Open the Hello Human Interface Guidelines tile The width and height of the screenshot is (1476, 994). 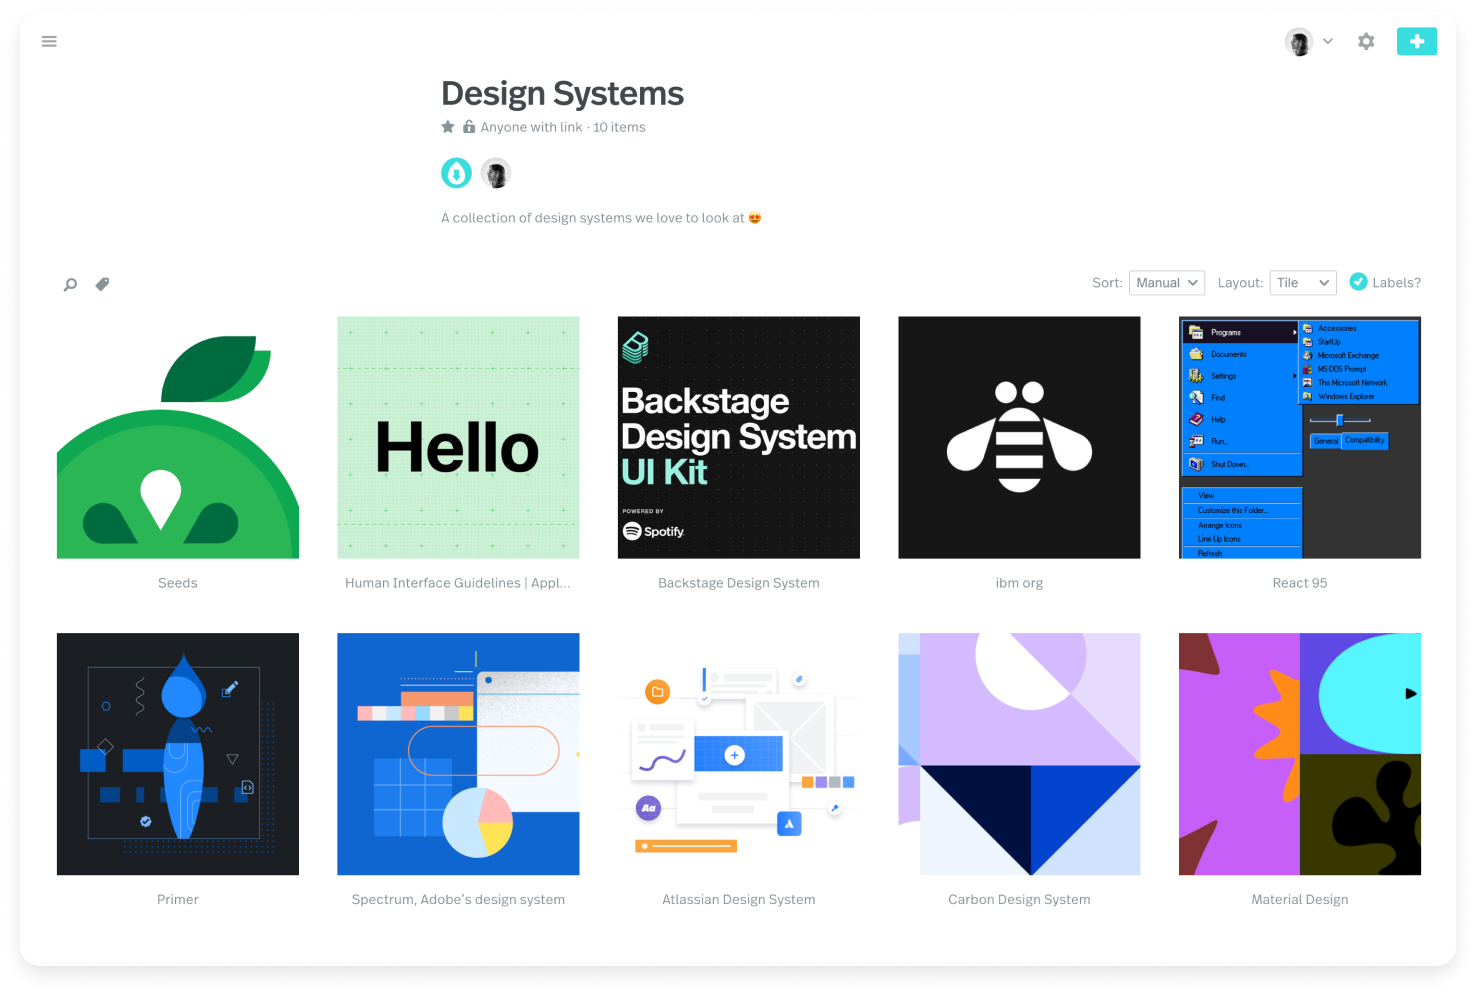tap(458, 438)
